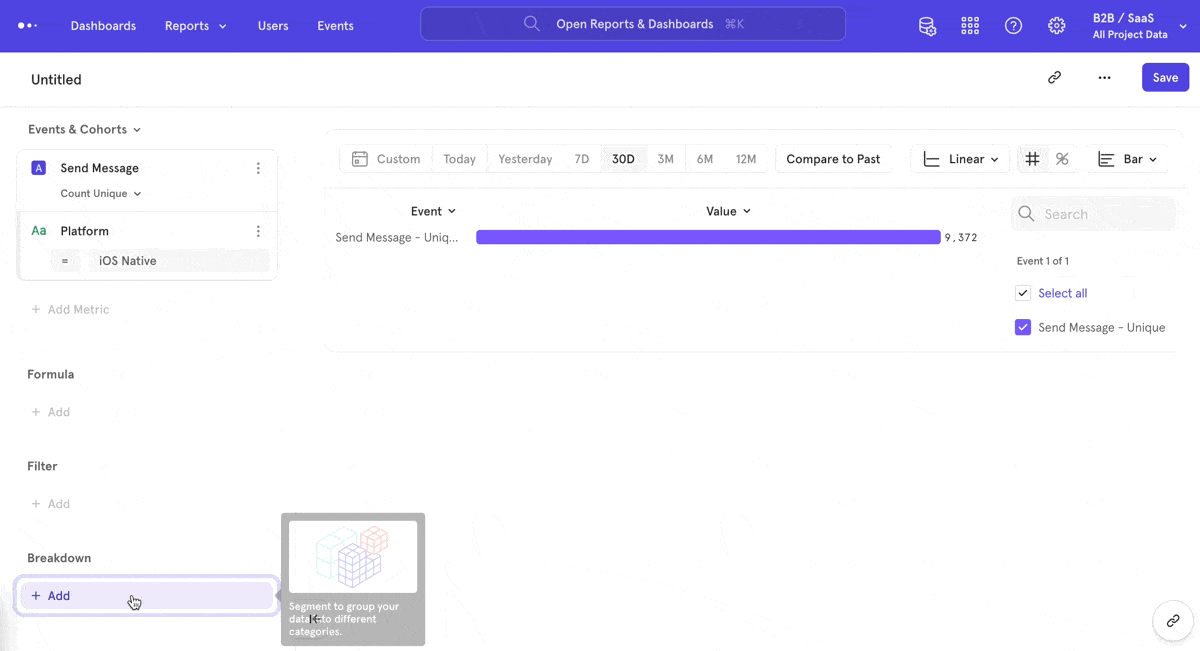This screenshot has height=651, width=1200.
Task: Copy report link via header link icon
Action: (1054, 77)
